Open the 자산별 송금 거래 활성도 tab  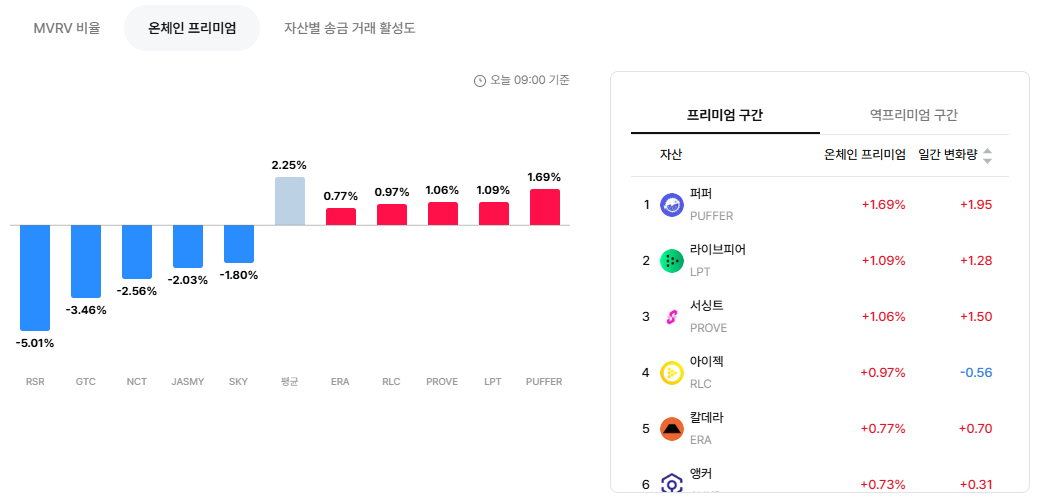click(x=350, y=28)
